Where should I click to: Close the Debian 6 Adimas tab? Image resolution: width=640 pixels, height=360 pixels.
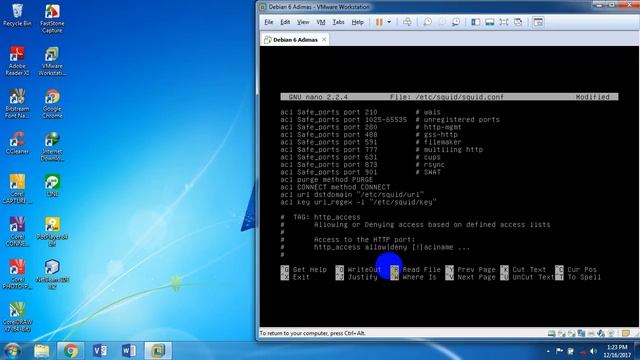click(324, 40)
